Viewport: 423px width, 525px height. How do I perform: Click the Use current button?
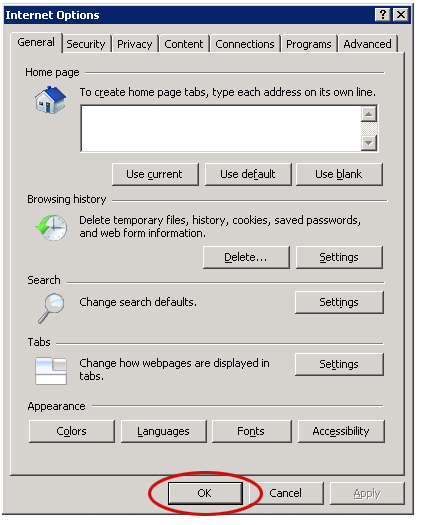[155, 174]
